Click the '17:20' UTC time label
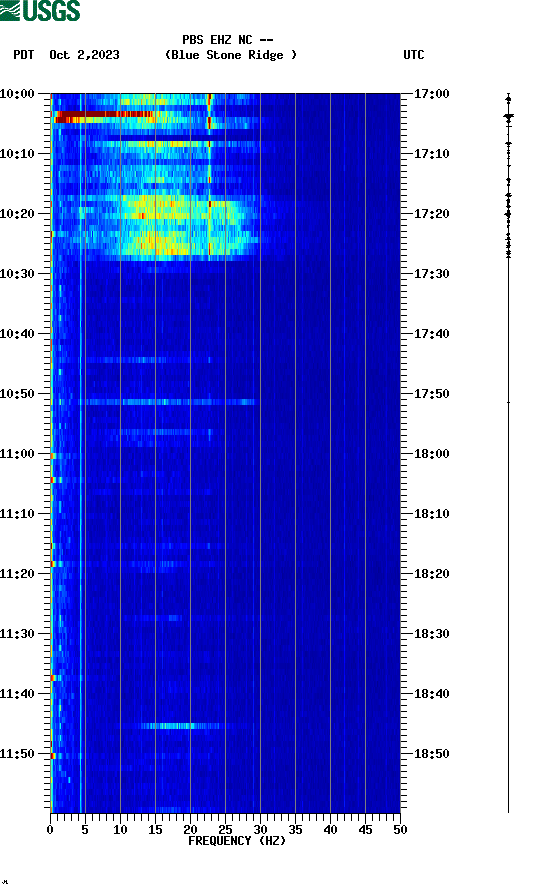The height and width of the screenshot is (893, 552). point(431,214)
